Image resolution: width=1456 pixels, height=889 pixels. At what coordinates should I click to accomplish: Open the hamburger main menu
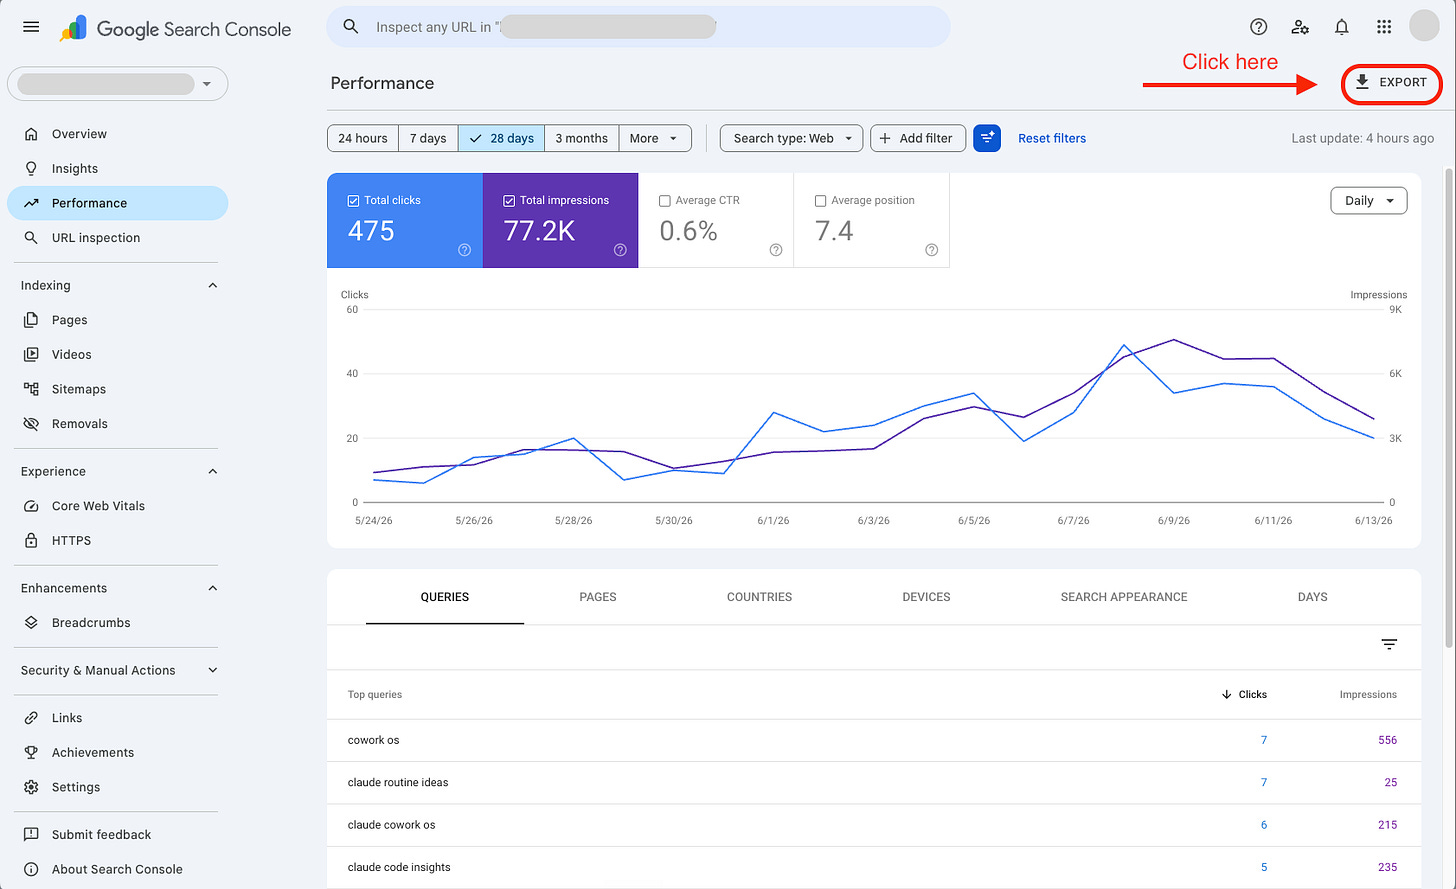[31, 27]
